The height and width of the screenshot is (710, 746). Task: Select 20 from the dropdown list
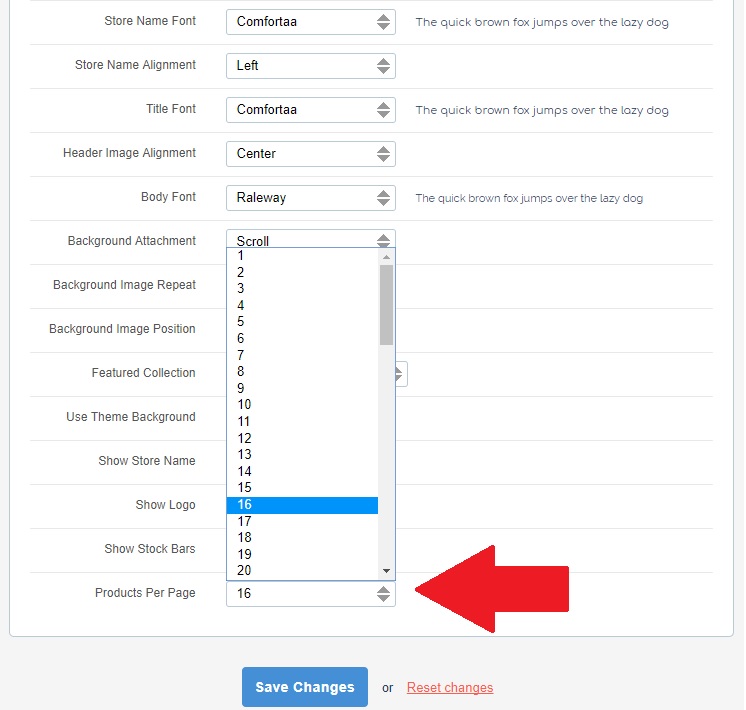(x=302, y=571)
